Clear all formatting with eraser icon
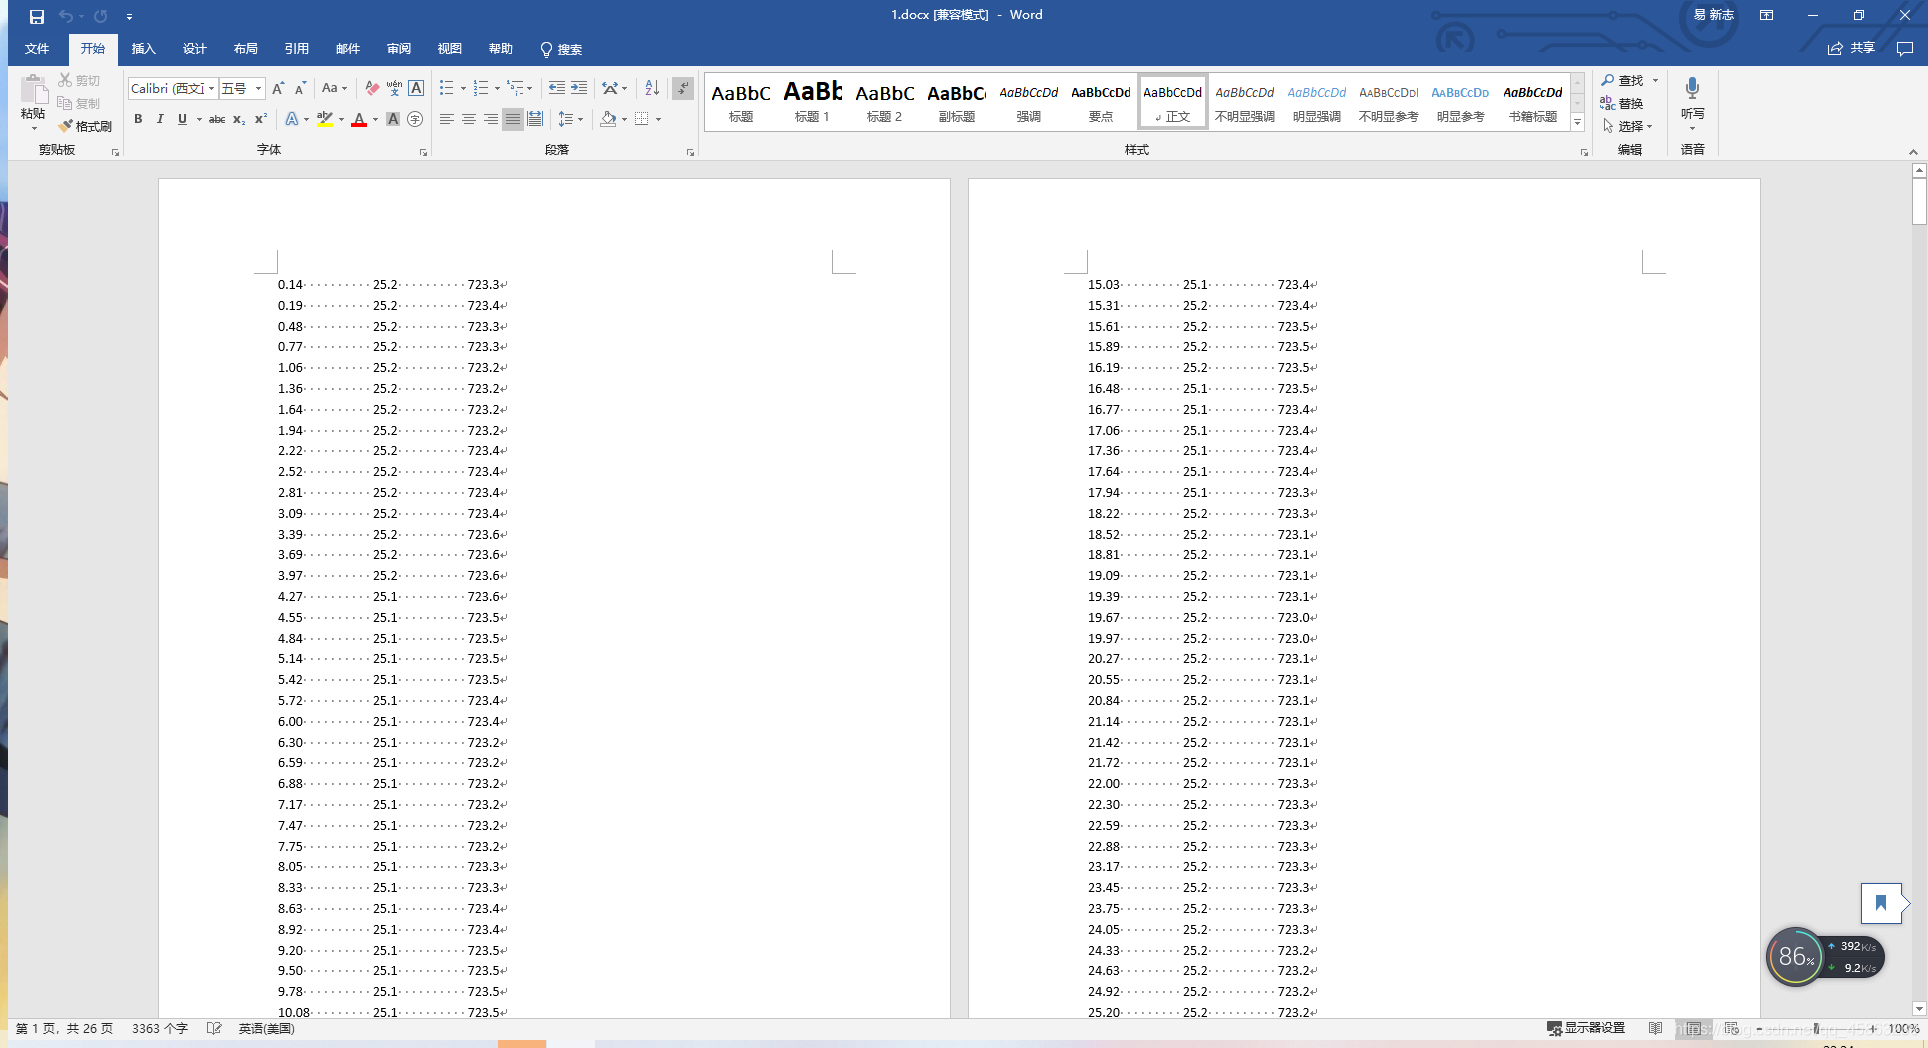The height and width of the screenshot is (1048, 1928). [x=372, y=88]
